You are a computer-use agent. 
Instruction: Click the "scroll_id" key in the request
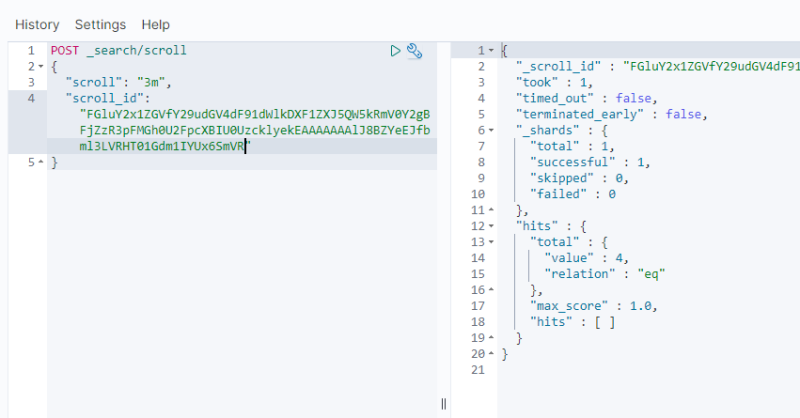point(104,98)
